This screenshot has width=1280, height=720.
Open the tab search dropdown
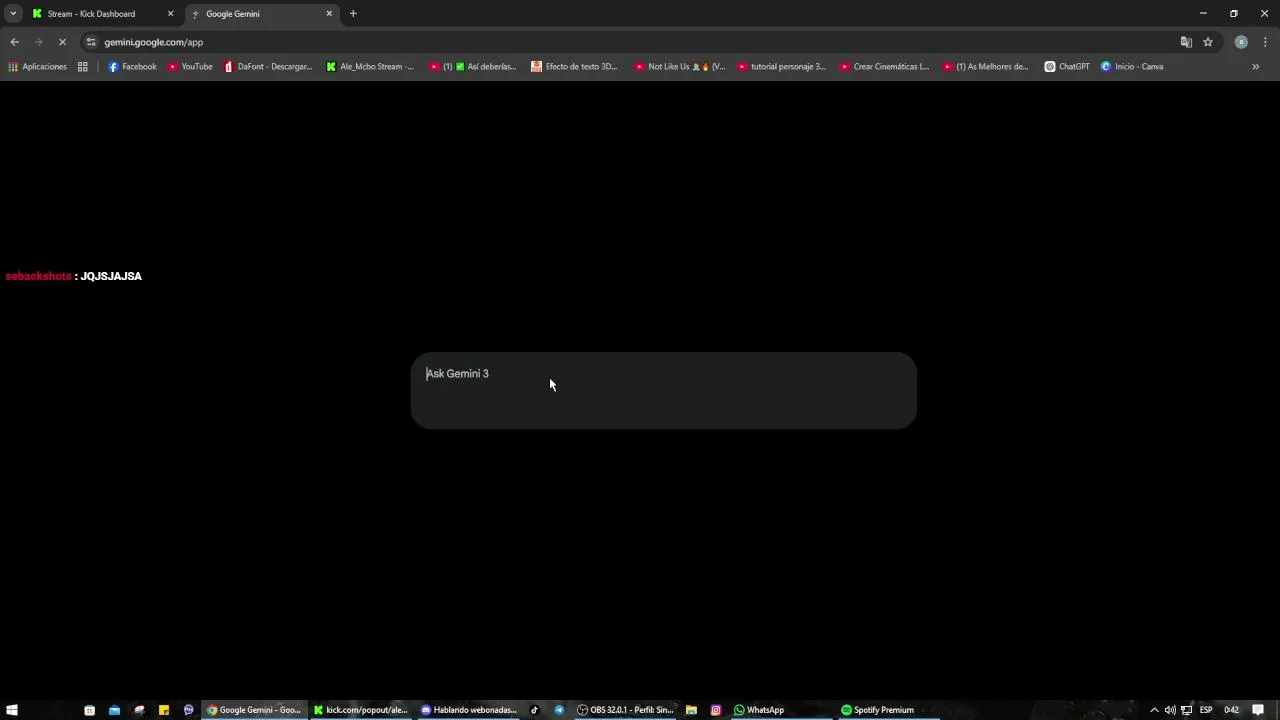[x=13, y=14]
